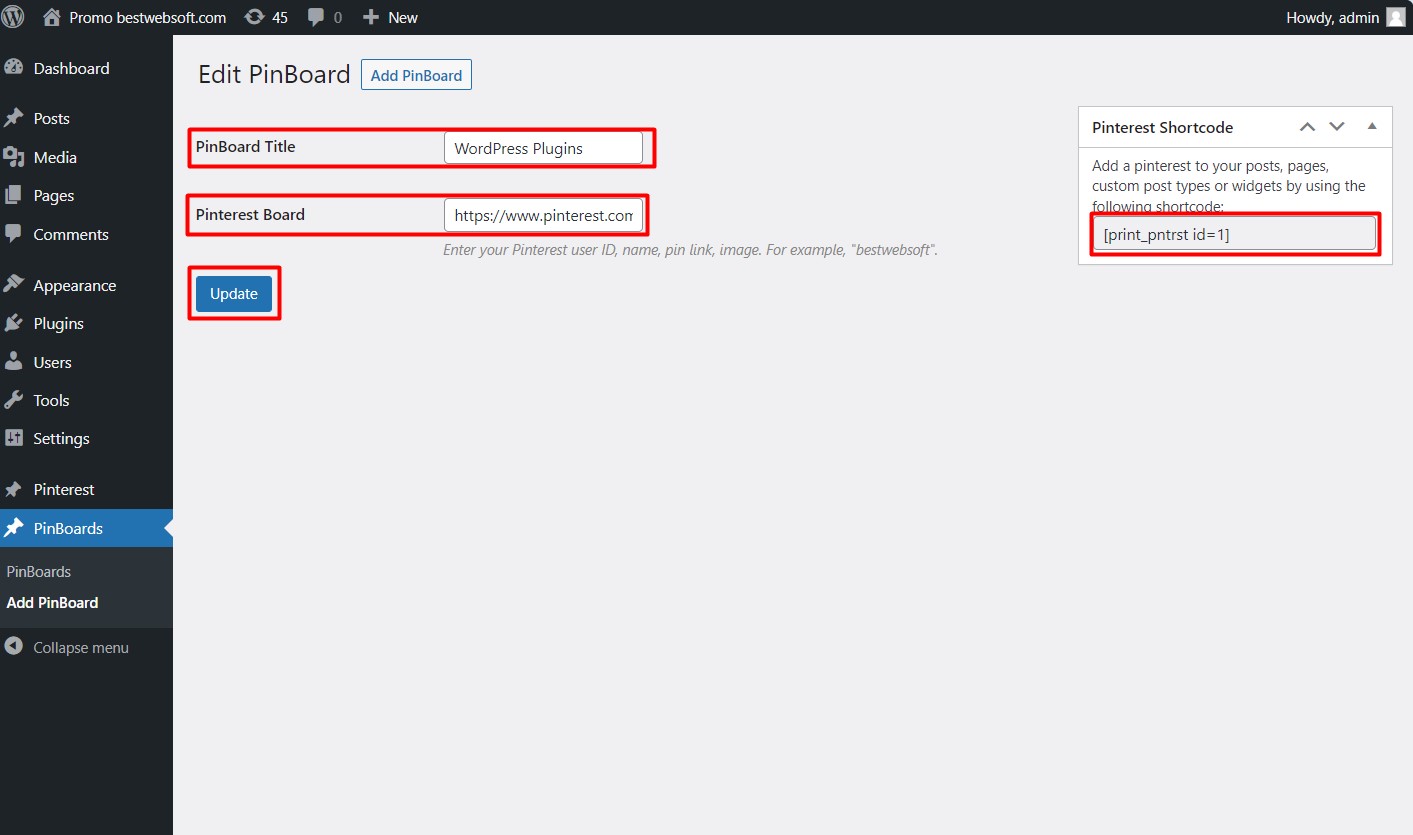Click the WordPress logo icon
The height and width of the screenshot is (835, 1413).
click(13, 17)
